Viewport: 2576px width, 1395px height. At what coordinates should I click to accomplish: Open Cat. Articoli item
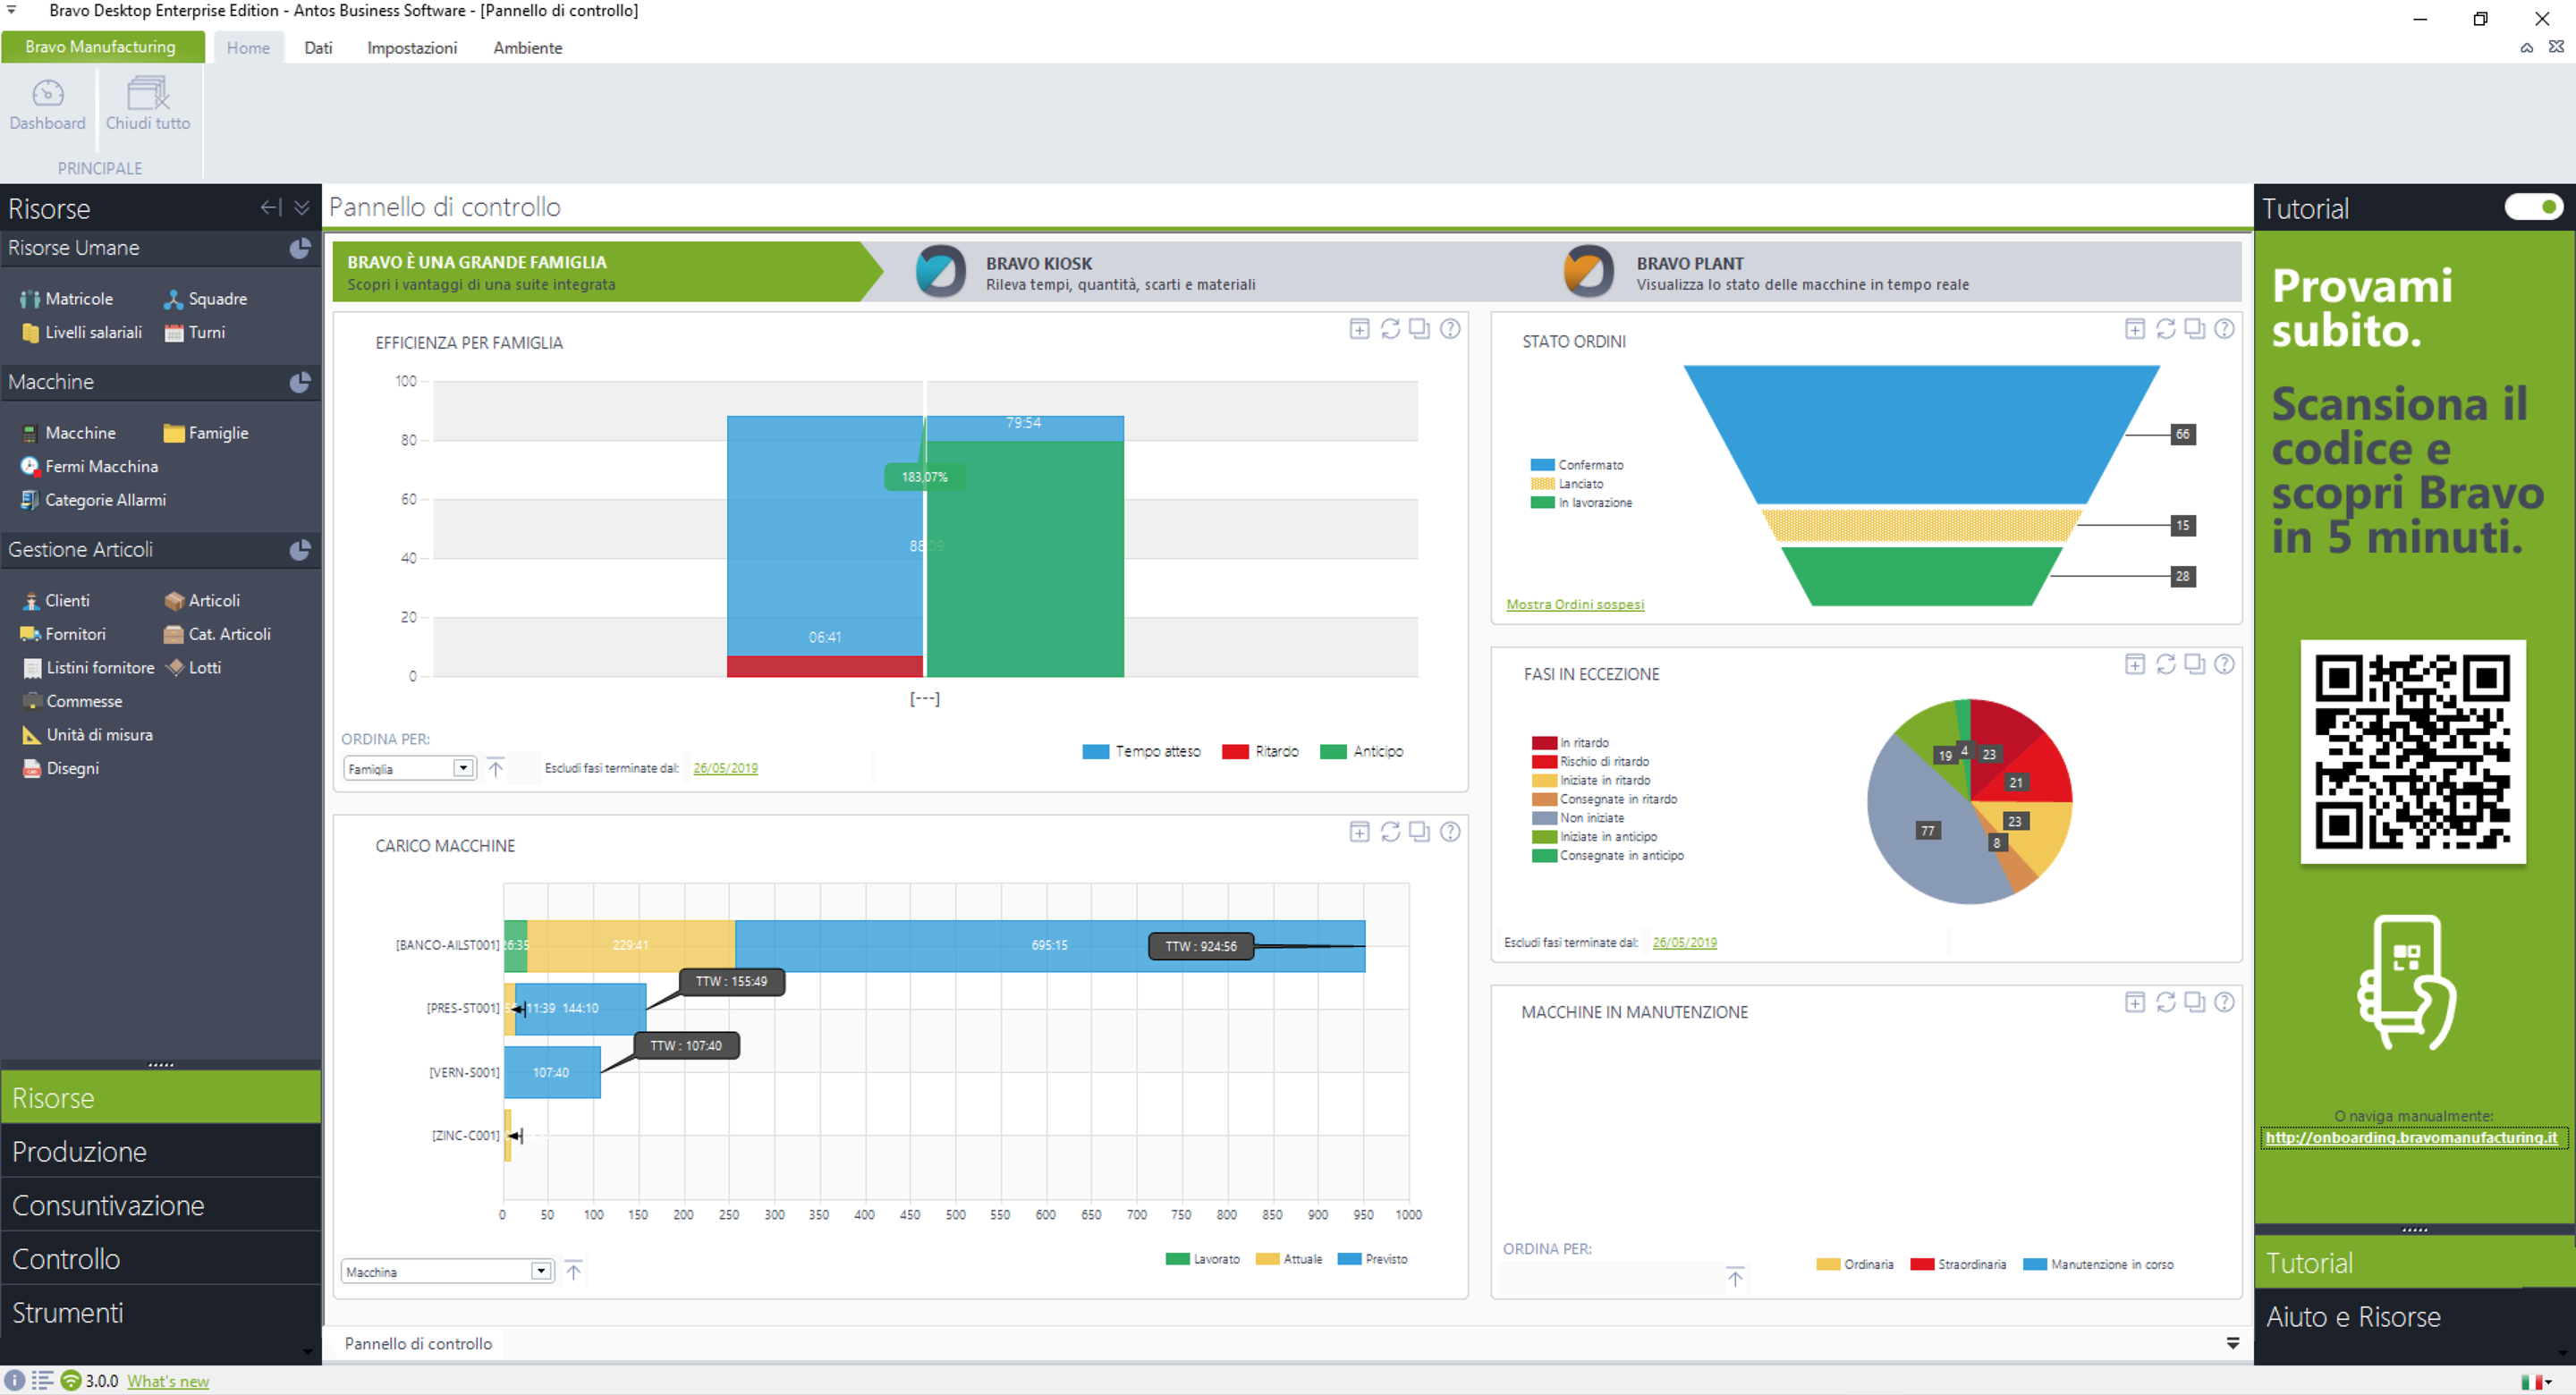(217, 633)
